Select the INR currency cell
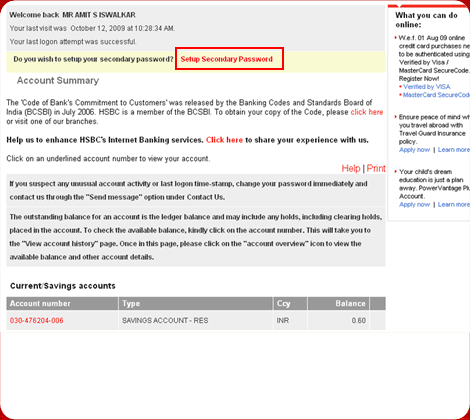 pos(290,321)
